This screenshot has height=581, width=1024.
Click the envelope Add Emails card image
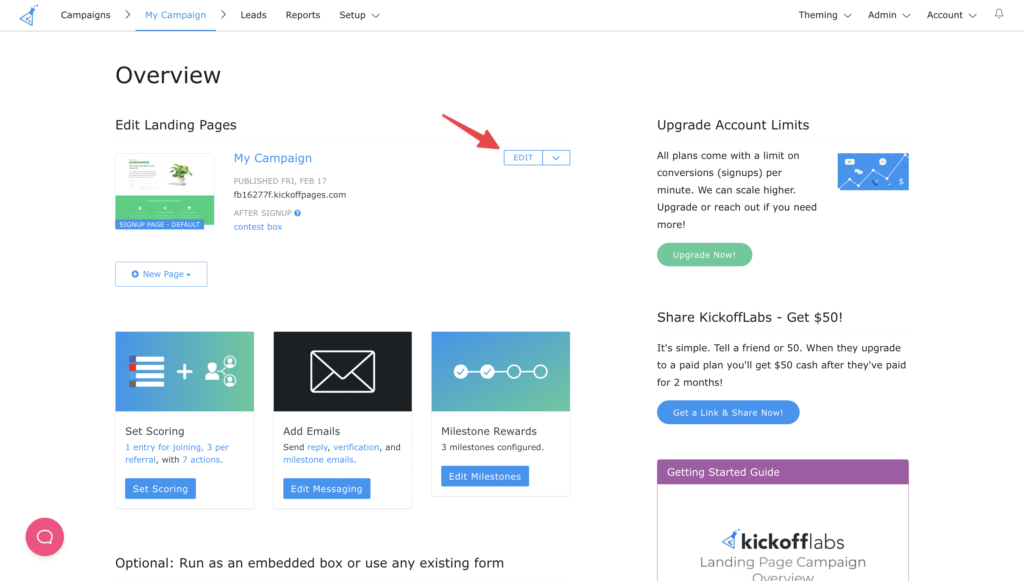click(343, 371)
